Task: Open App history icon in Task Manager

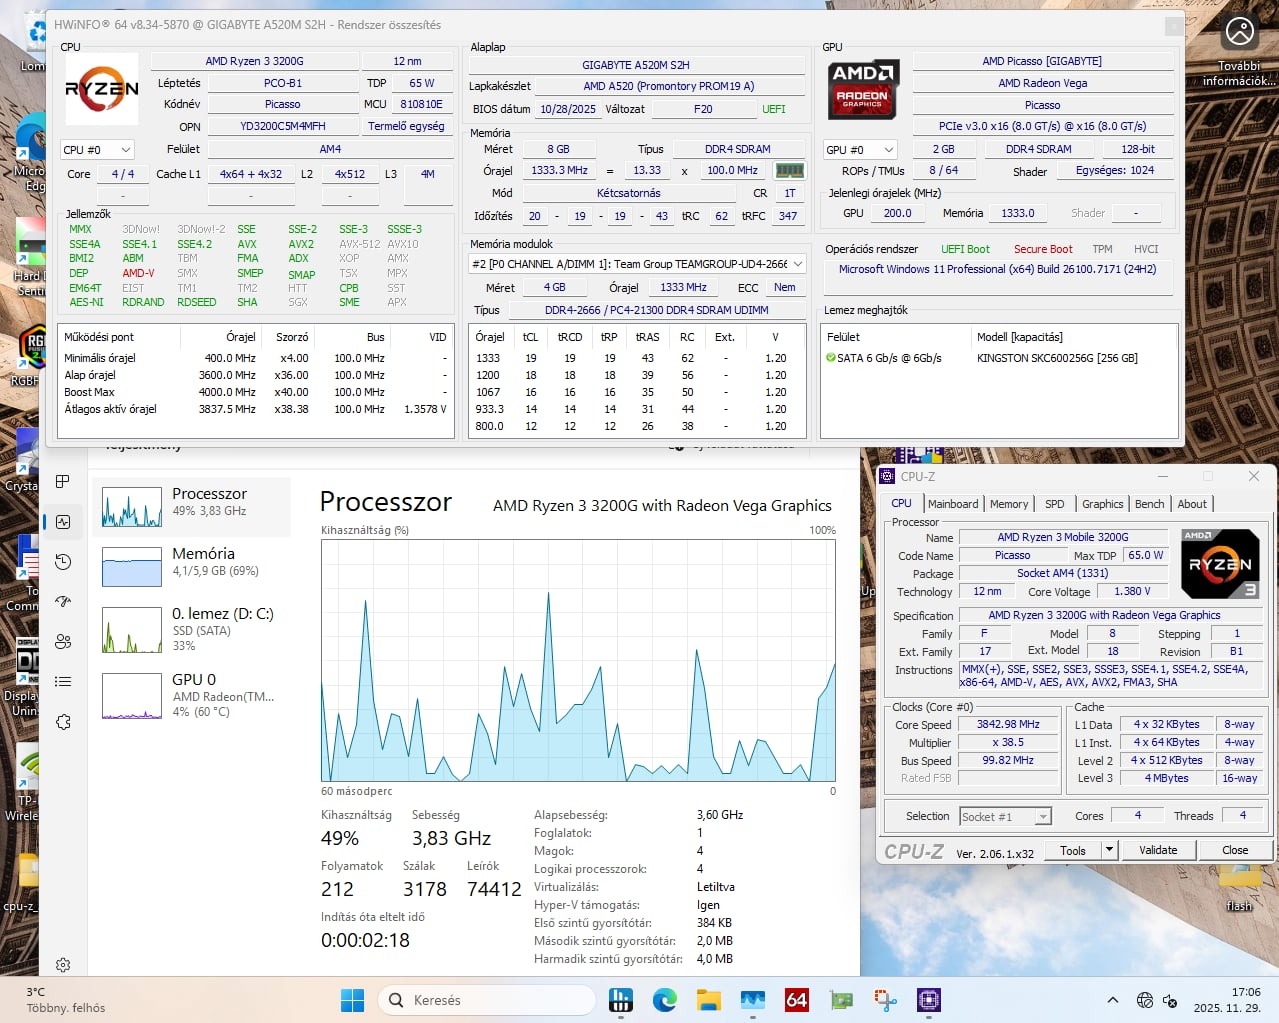Action: tap(63, 562)
